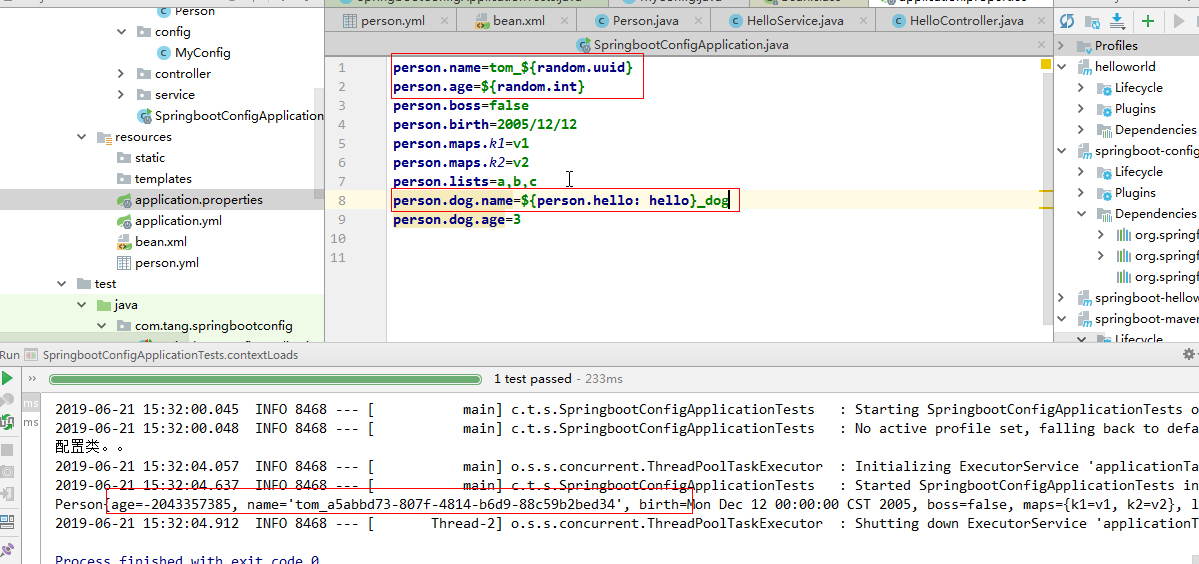
Task: Open Person.java editor tab
Action: (646, 21)
